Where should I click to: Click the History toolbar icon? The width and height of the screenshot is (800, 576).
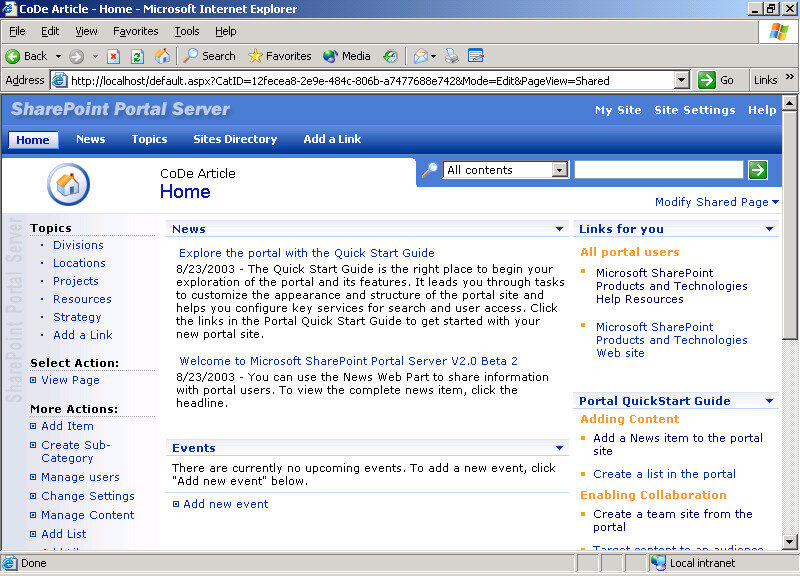pos(390,56)
